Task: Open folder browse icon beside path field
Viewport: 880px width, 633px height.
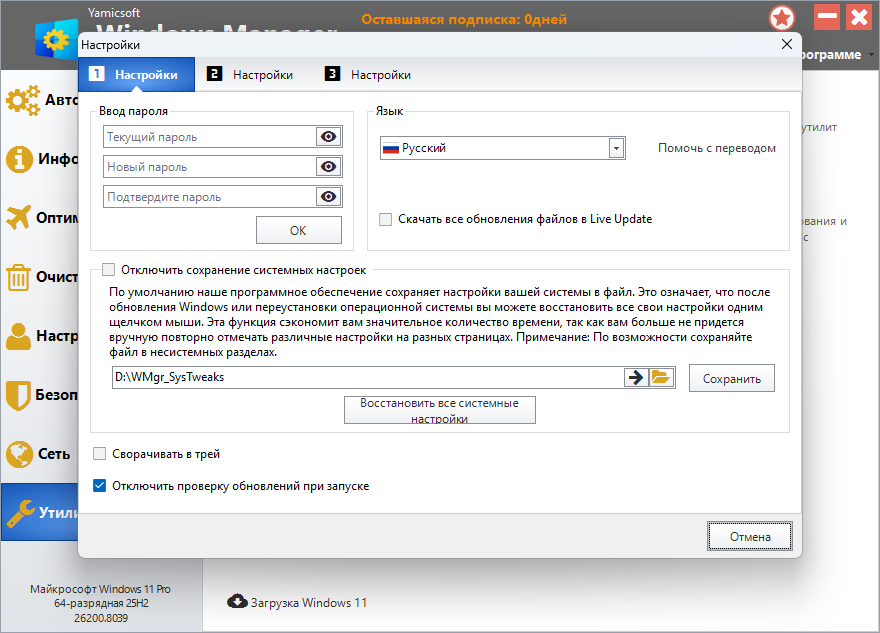Action: pyautogui.click(x=661, y=378)
